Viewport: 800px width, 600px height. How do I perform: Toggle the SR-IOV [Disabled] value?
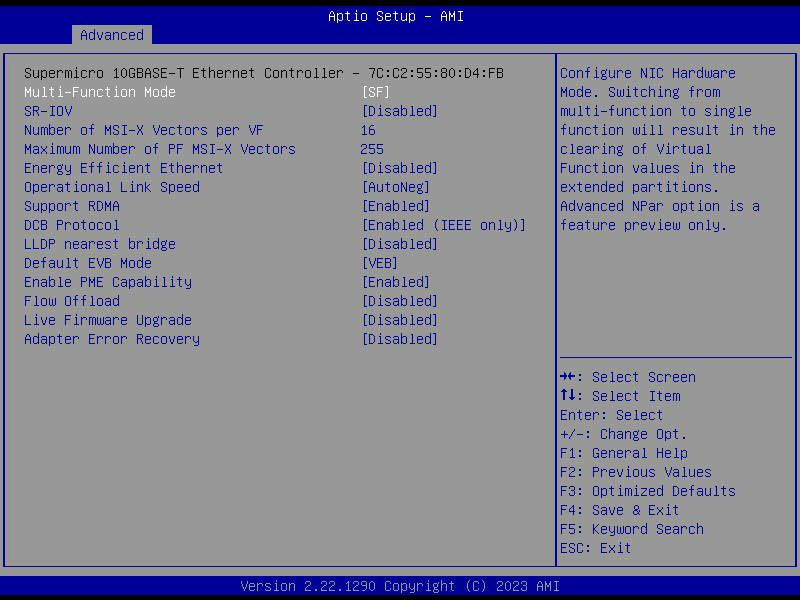[x=399, y=111]
